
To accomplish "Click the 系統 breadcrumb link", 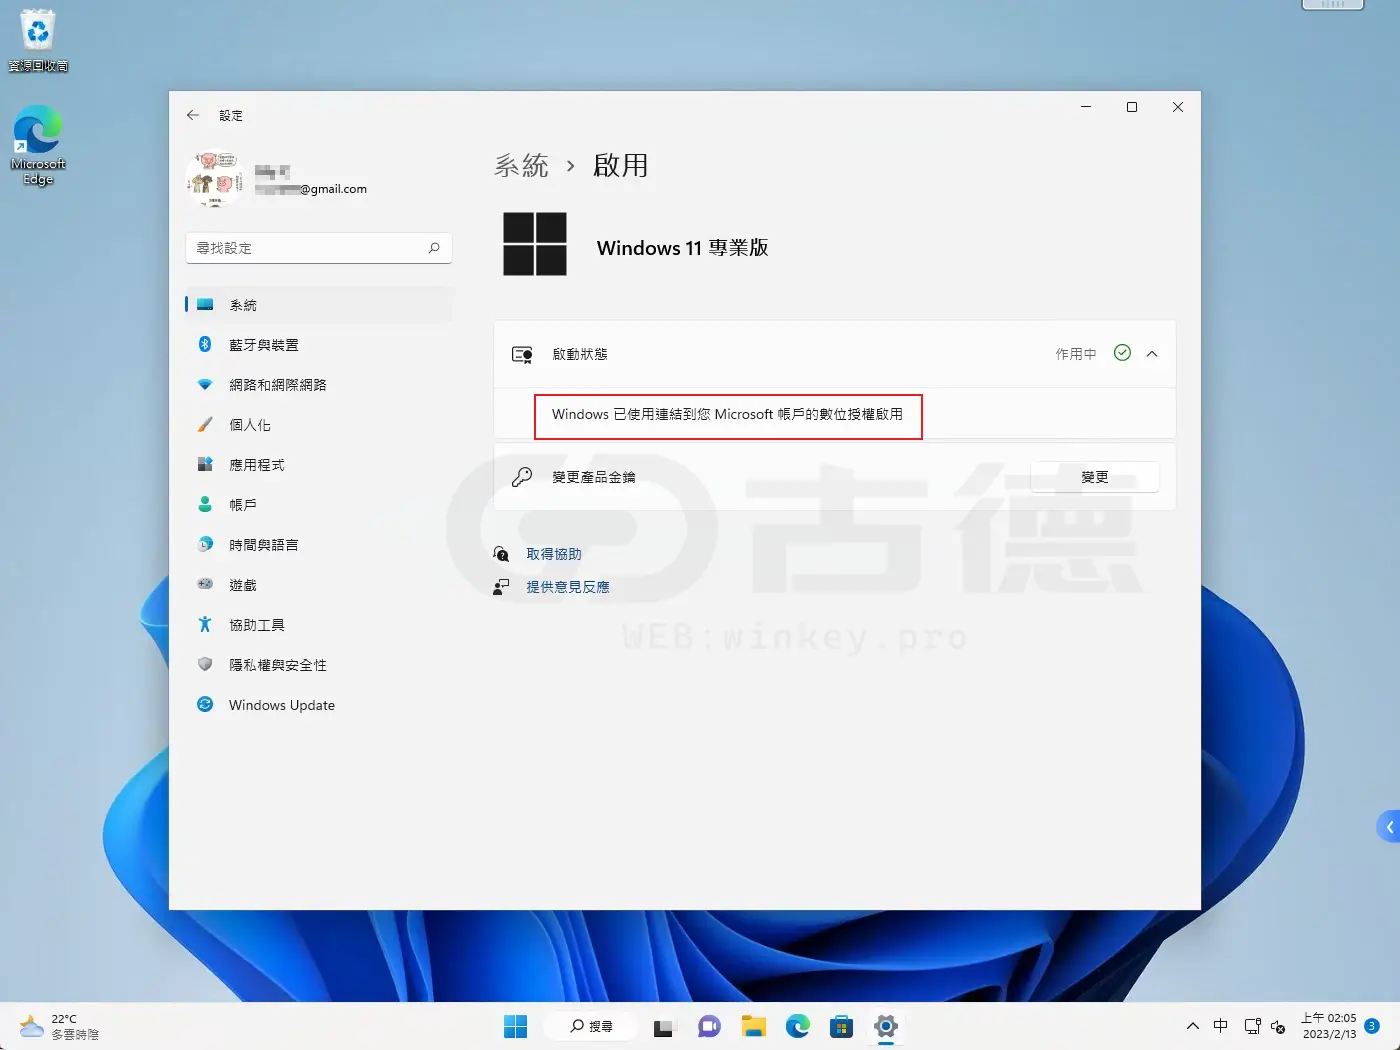I will coord(521,165).
